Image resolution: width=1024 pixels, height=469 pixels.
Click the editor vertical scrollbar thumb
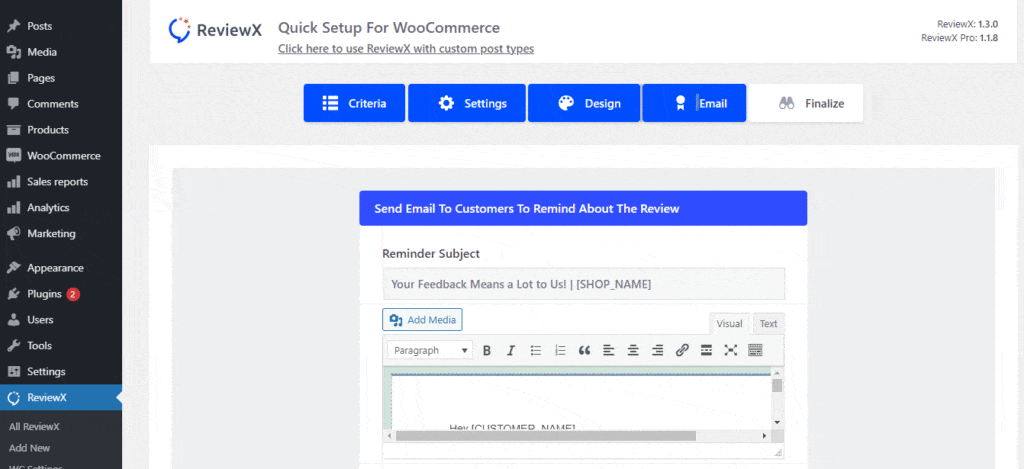777,385
